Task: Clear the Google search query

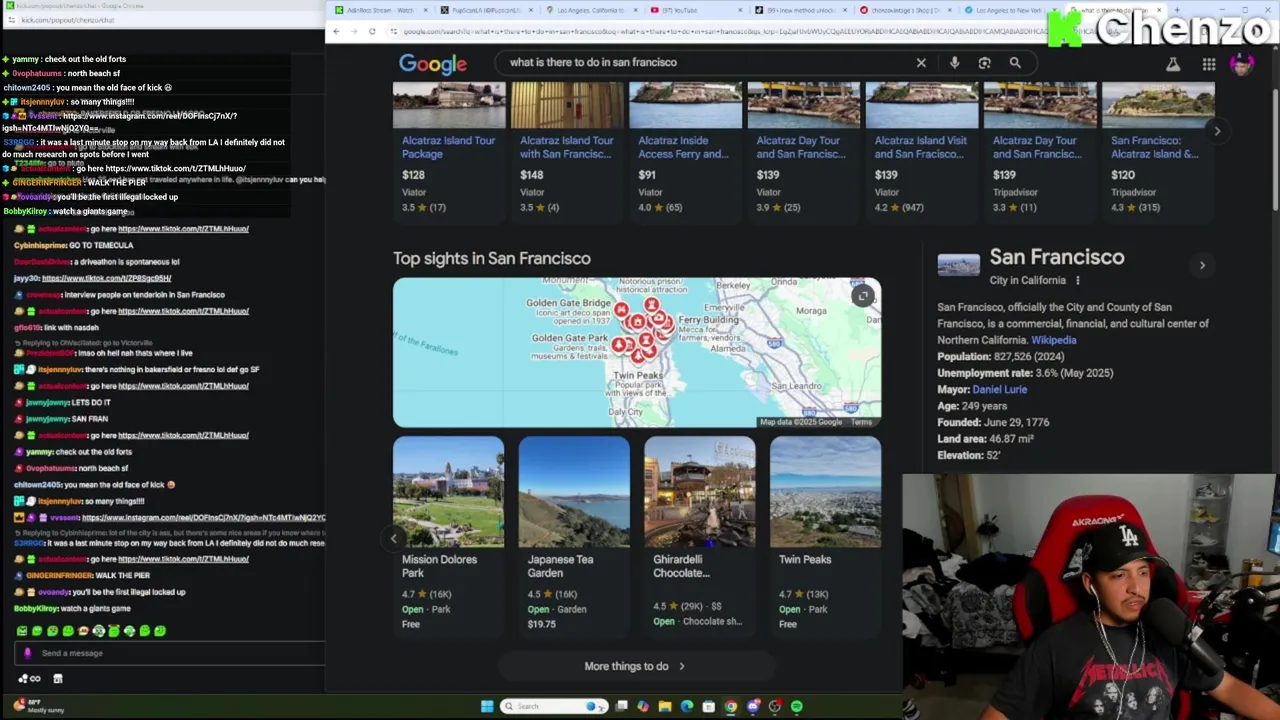Action: point(921,63)
